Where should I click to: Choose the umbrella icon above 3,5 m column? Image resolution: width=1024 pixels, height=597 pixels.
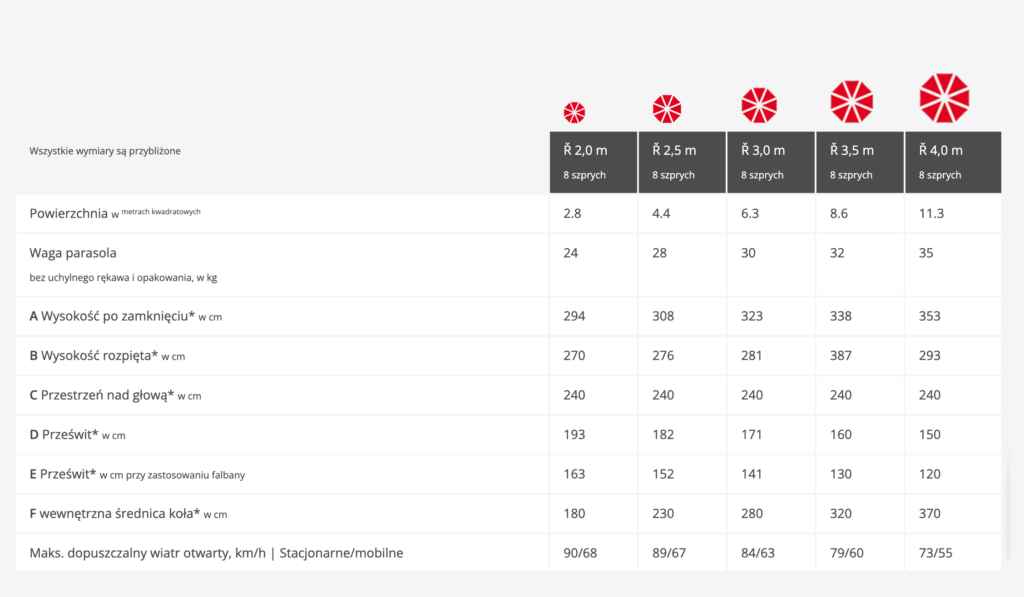coord(851,101)
